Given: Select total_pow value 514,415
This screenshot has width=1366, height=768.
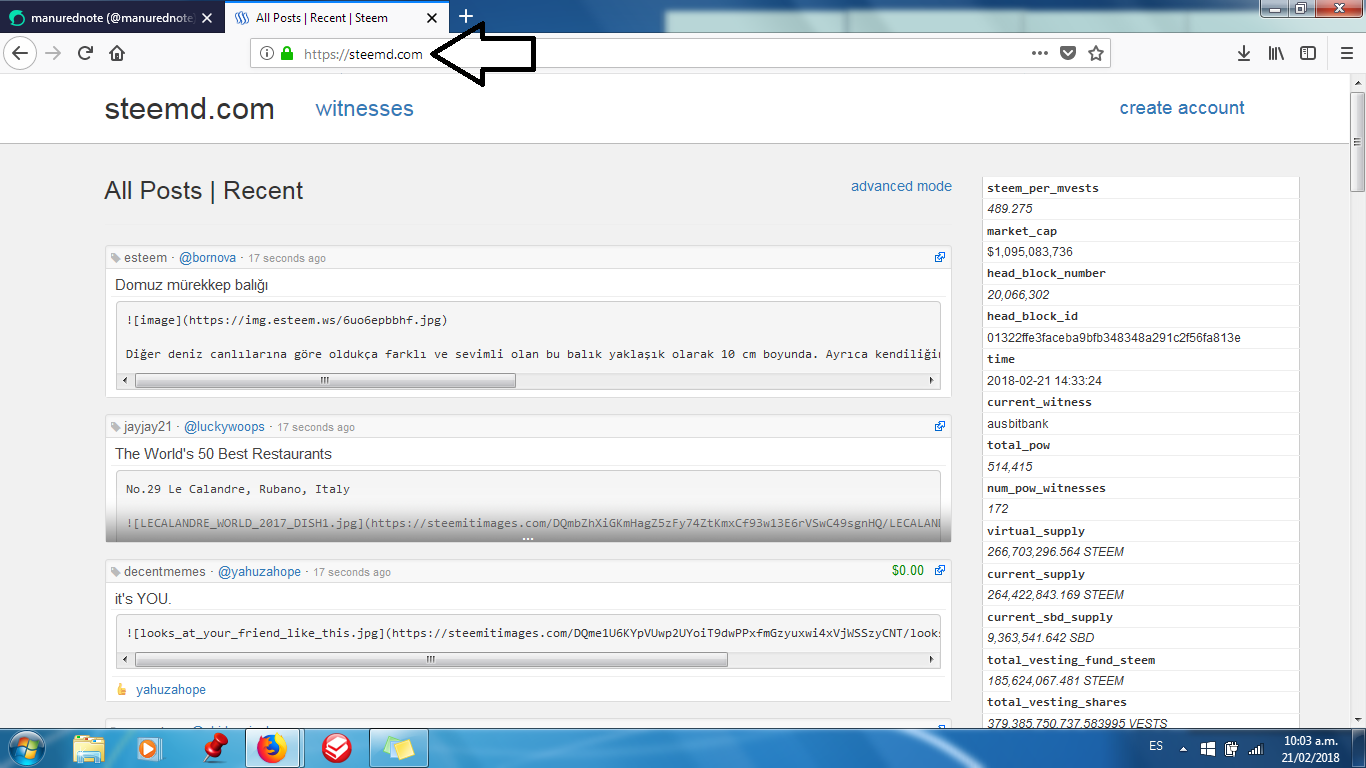Looking at the screenshot, I should pos(1010,467).
